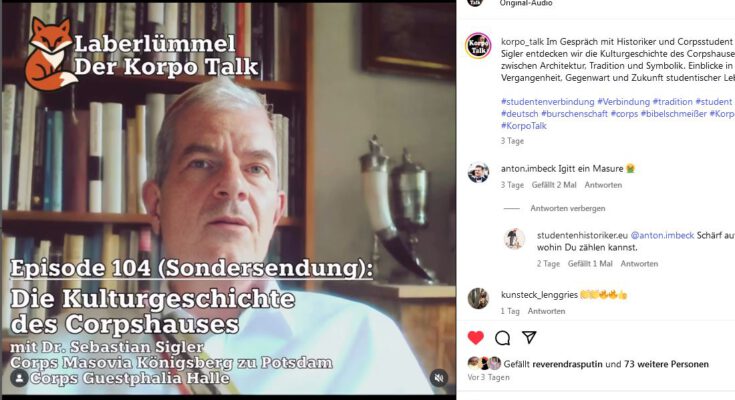Show tagged people icon on video
The height and width of the screenshot is (400, 735).
[x=19, y=378]
